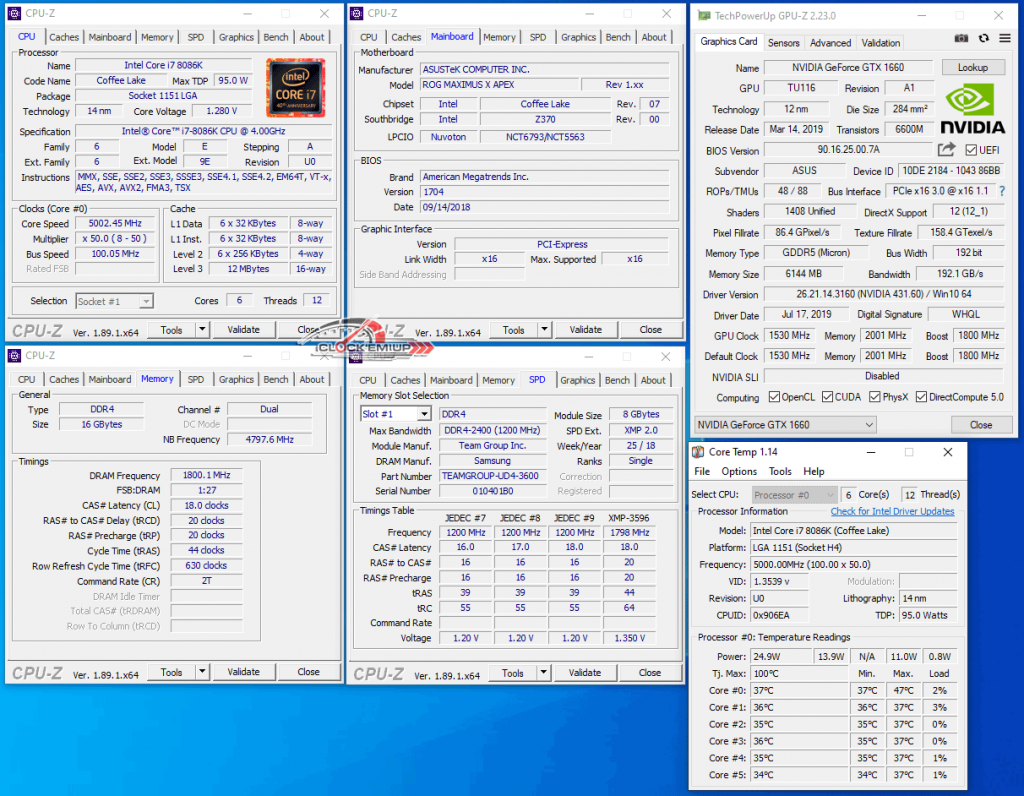Click the GPU-Z refresh icon

(983, 39)
